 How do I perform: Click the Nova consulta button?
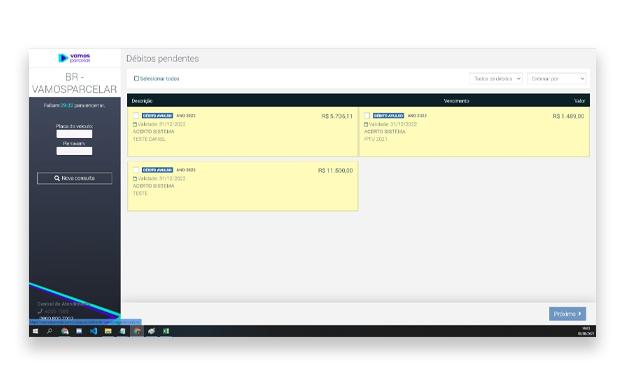click(x=74, y=178)
